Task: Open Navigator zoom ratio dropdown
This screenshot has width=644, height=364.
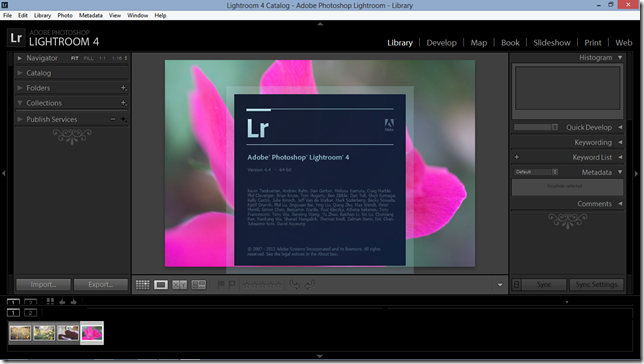Action: (126, 58)
